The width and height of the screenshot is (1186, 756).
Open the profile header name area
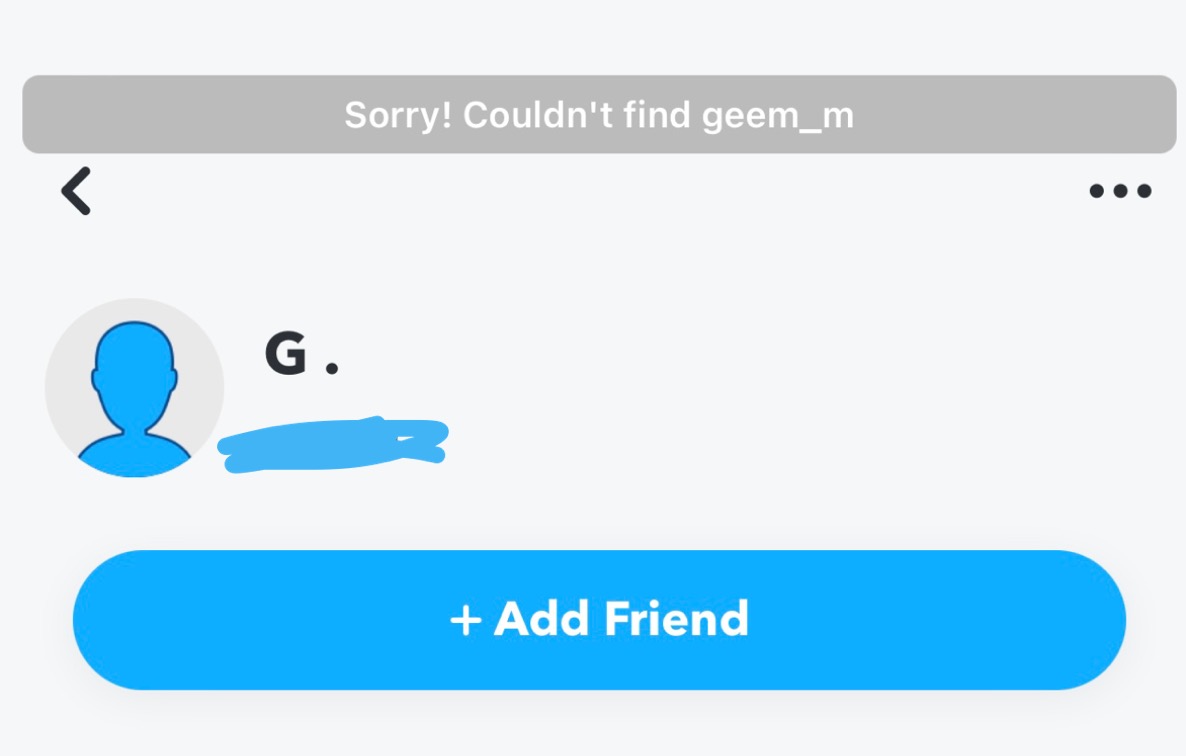click(x=302, y=353)
